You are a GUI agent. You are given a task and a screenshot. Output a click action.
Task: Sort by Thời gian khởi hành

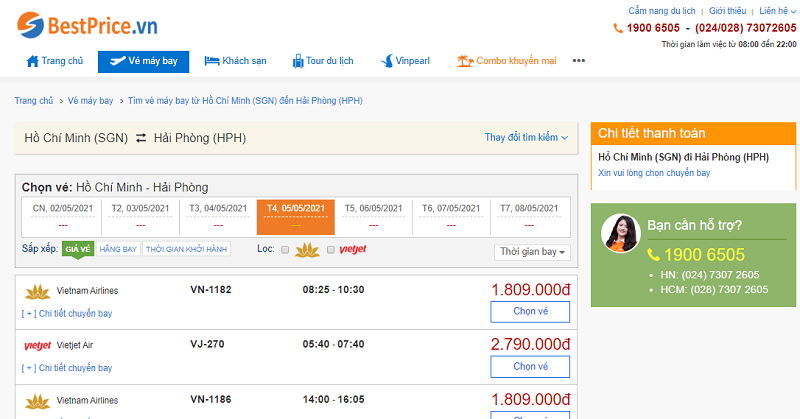coord(186,249)
